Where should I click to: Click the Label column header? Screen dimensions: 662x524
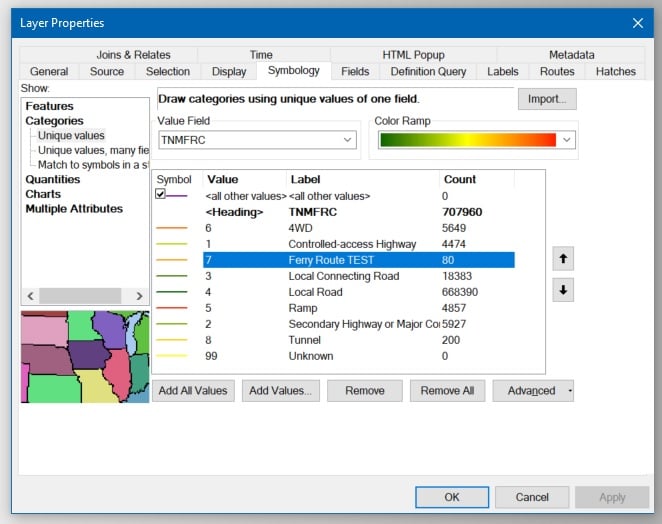coord(363,179)
